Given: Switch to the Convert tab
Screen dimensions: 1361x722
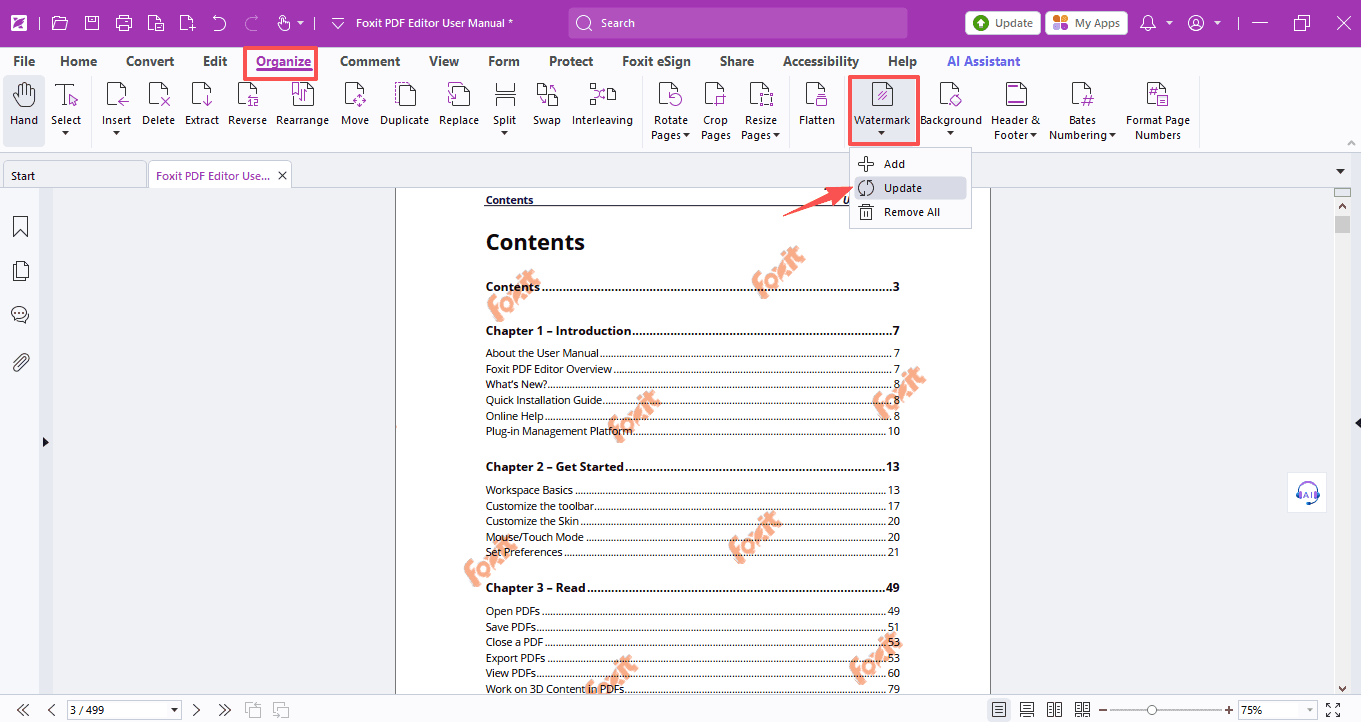Looking at the screenshot, I should (x=150, y=61).
